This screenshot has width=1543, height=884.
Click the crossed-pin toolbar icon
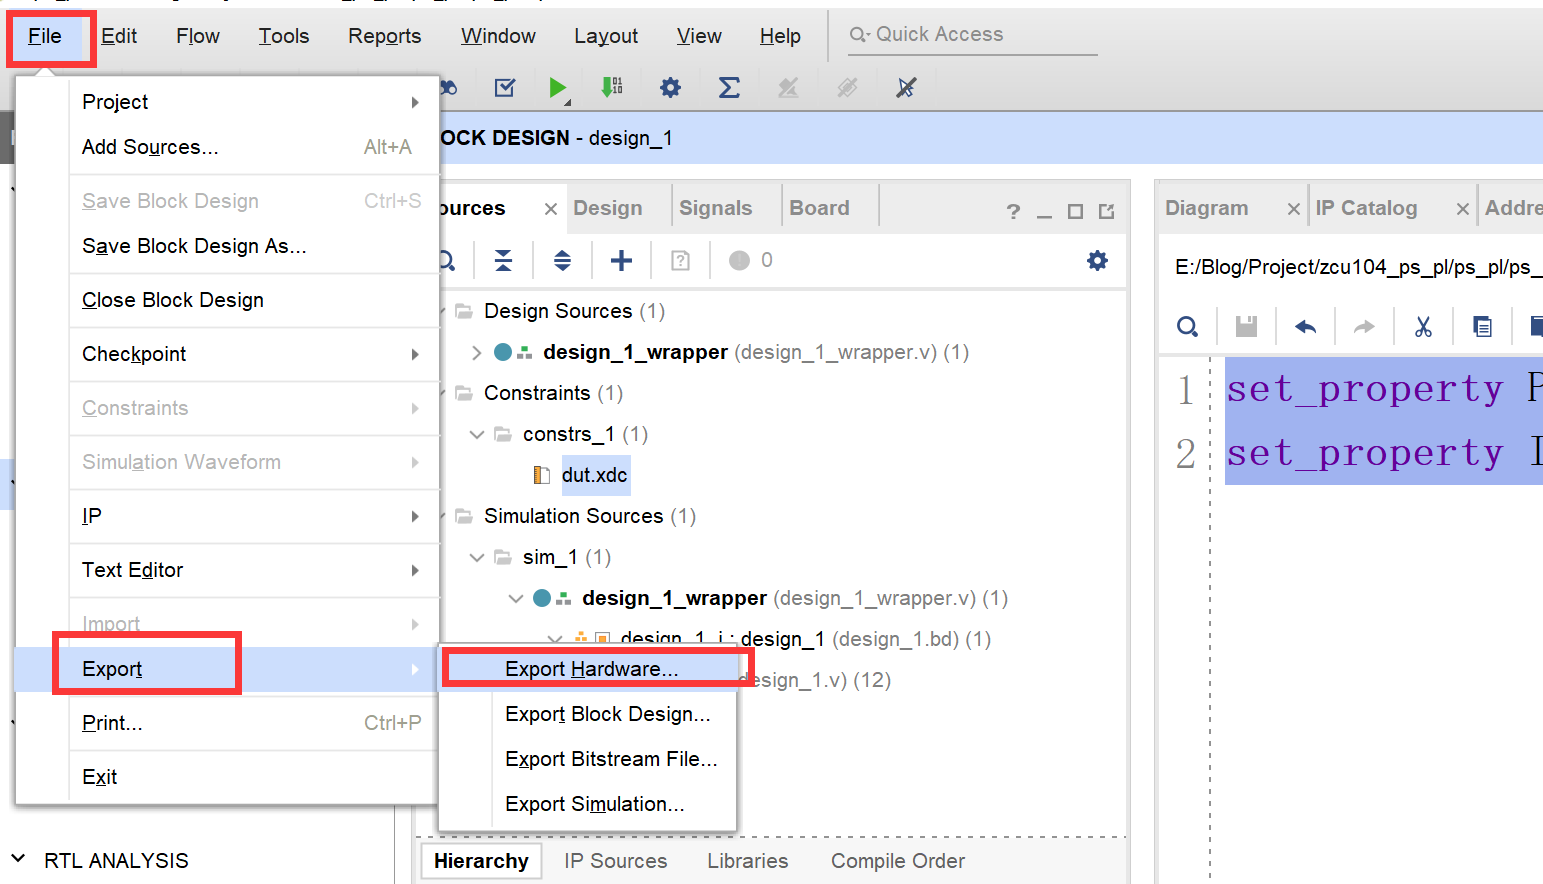906,88
